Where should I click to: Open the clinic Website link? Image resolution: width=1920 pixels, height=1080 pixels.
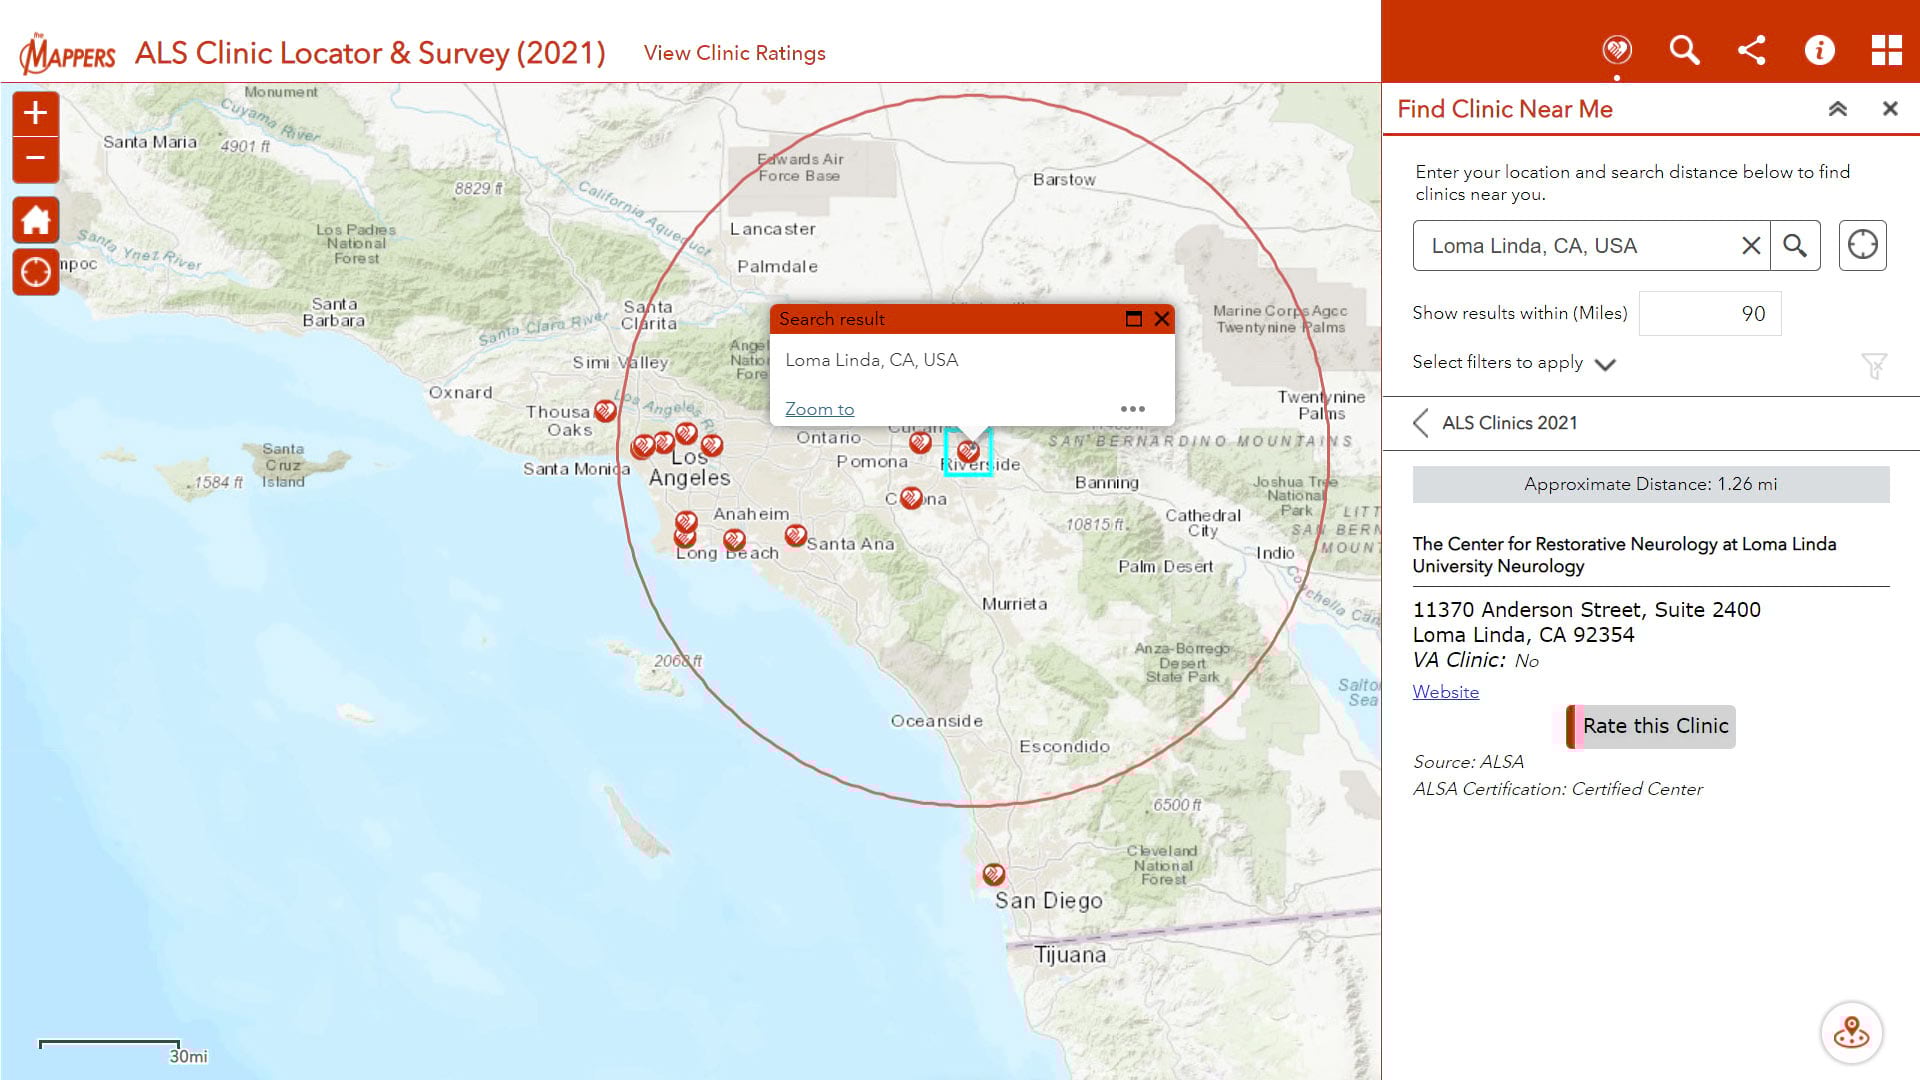tap(1445, 692)
